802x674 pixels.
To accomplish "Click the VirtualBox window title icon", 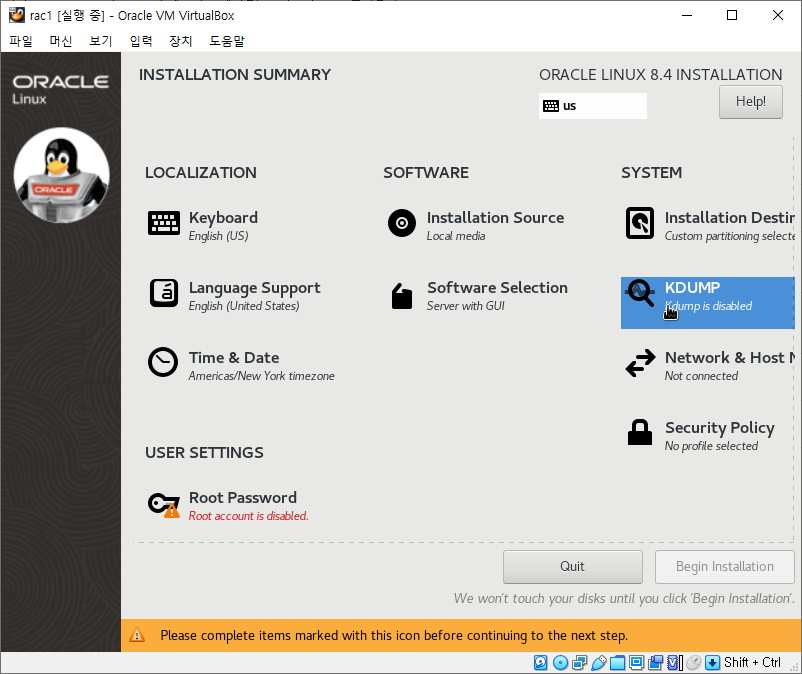I will tap(17, 15).
